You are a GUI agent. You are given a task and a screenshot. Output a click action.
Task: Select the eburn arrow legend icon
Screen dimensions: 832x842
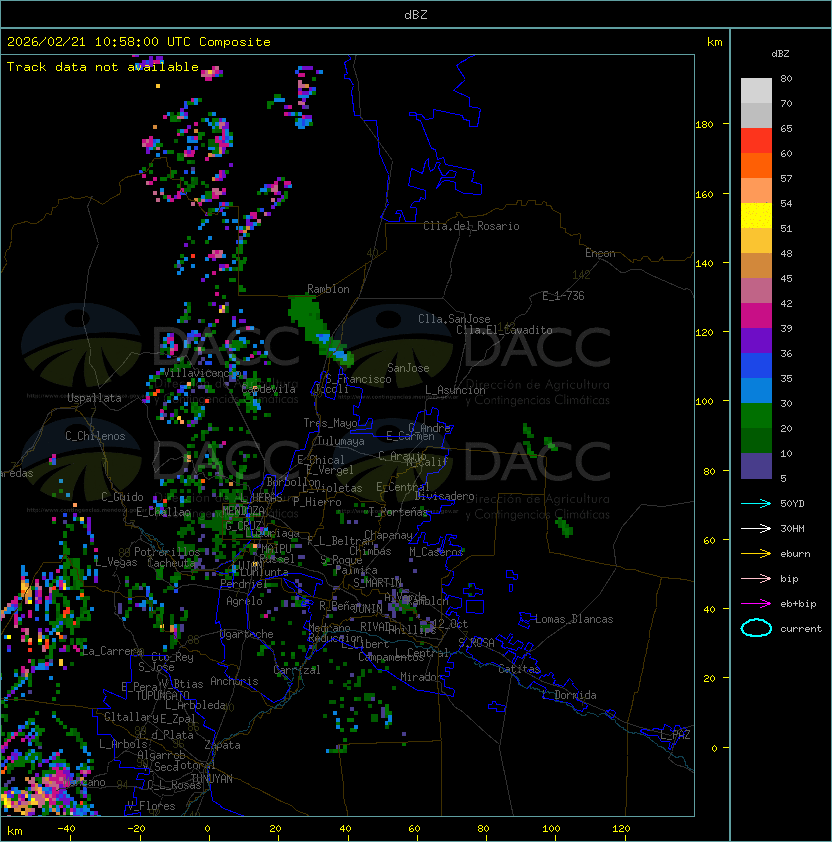tap(756, 553)
